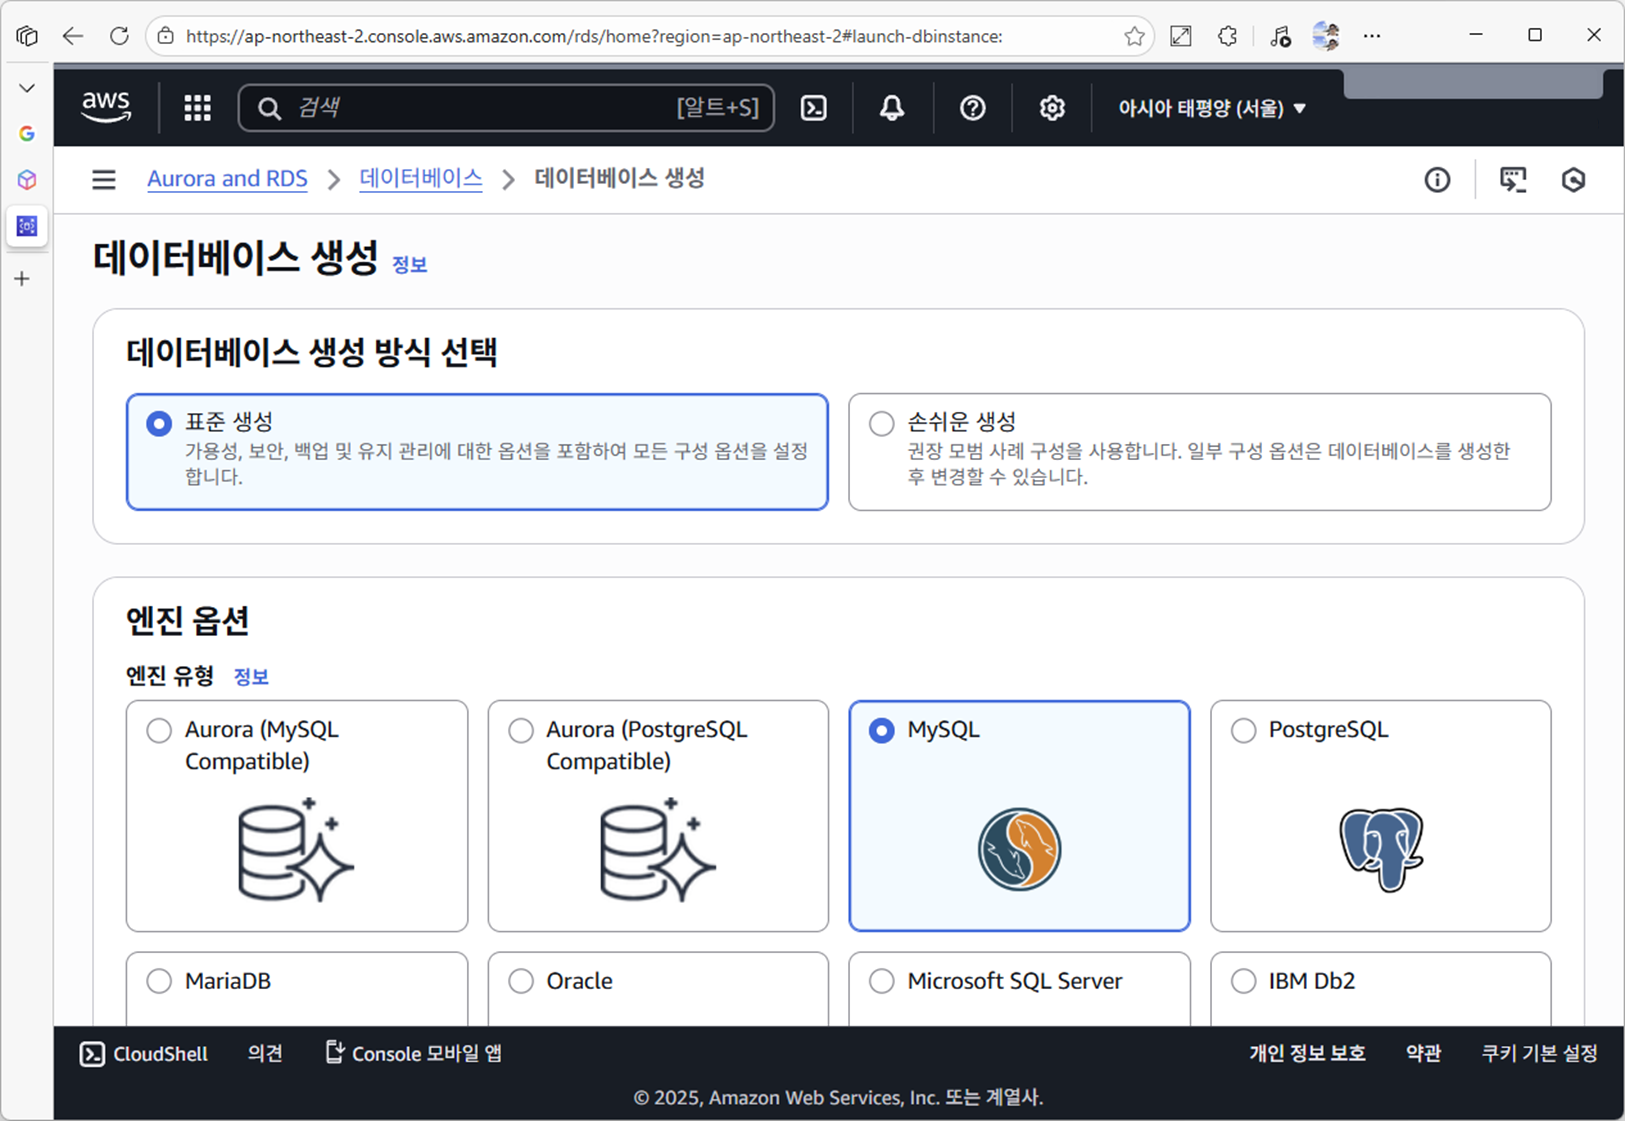The height and width of the screenshot is (1121, 1625).
Task: Toggle the hamburger side navigation menu
Action: click(104, 180)
